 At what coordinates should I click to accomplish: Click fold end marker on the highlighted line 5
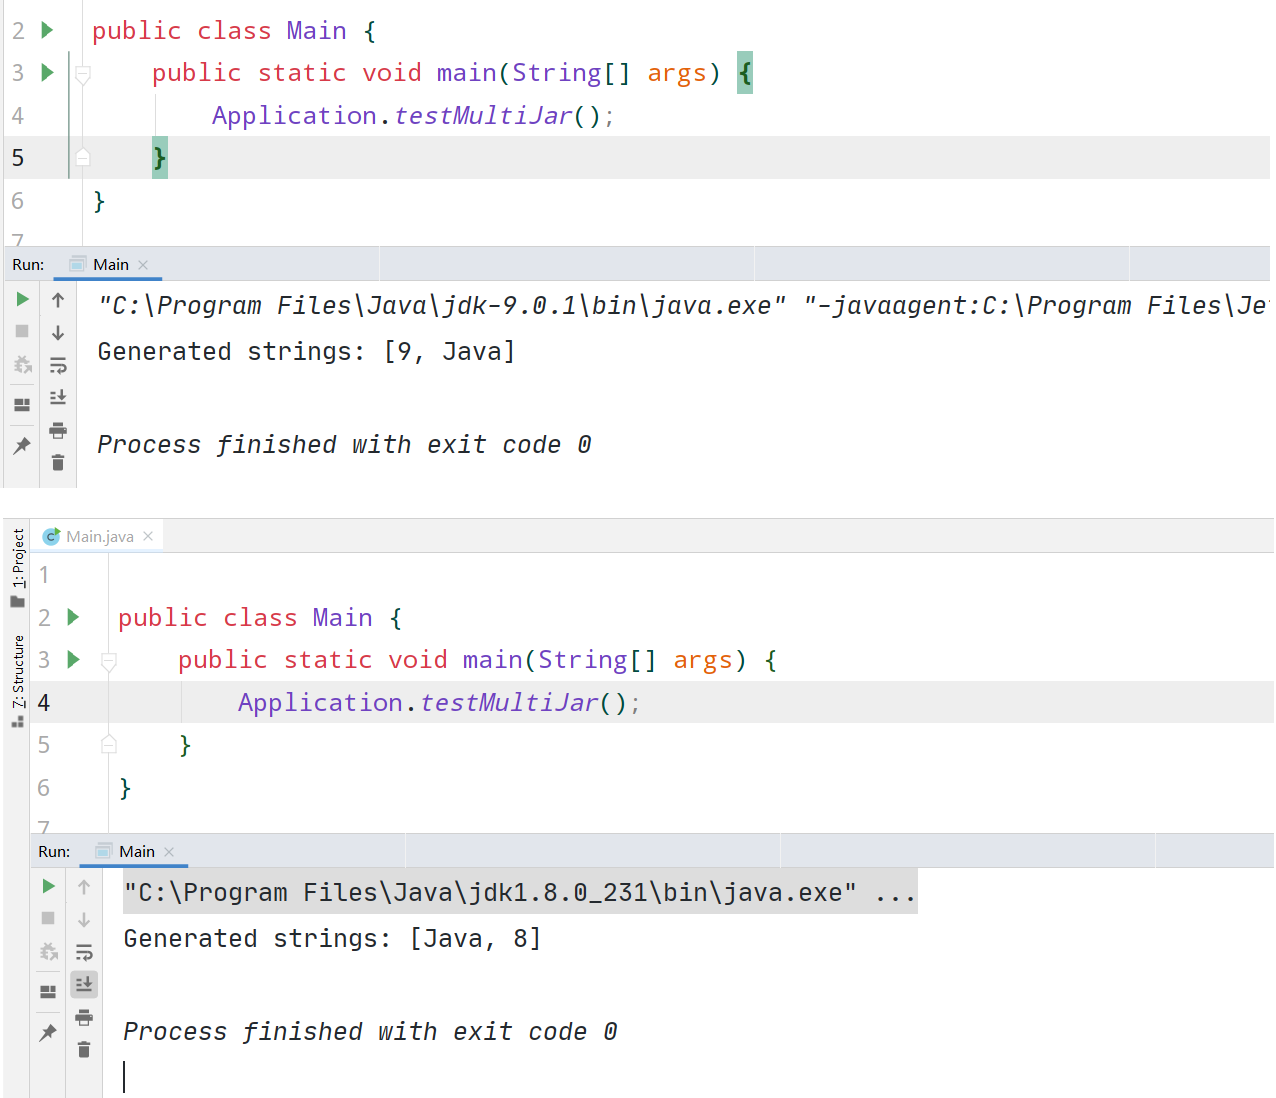(x=83, y=157)
